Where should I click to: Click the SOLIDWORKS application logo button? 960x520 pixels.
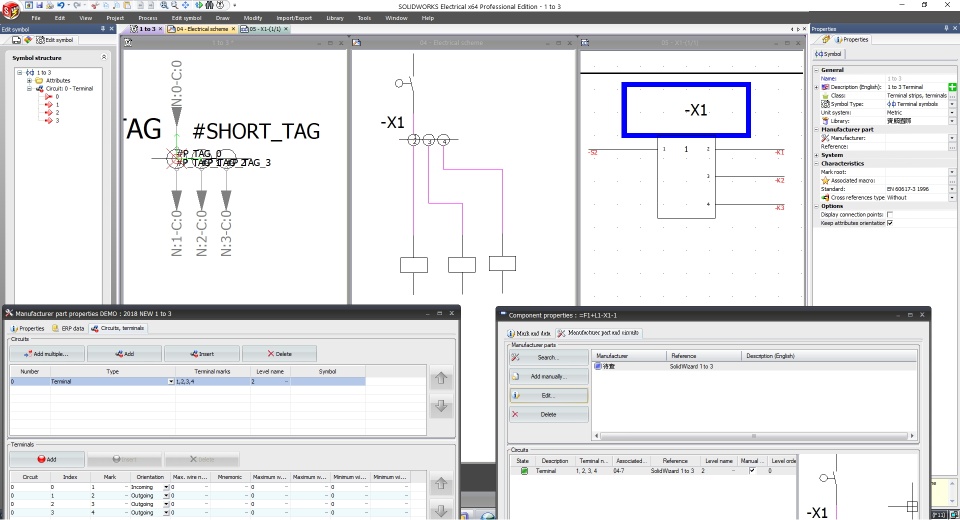11,10
